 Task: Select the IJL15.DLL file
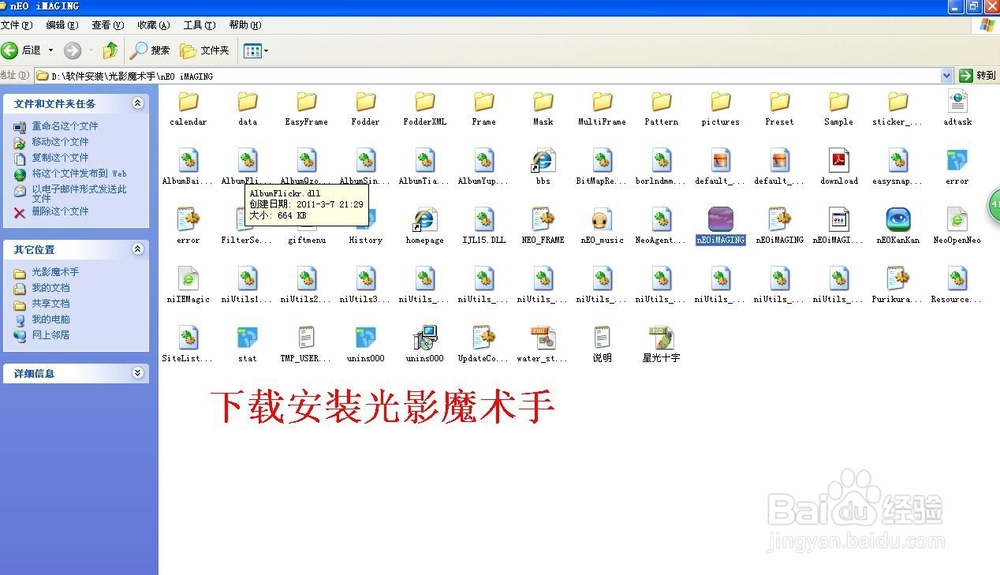click(484, 220)
